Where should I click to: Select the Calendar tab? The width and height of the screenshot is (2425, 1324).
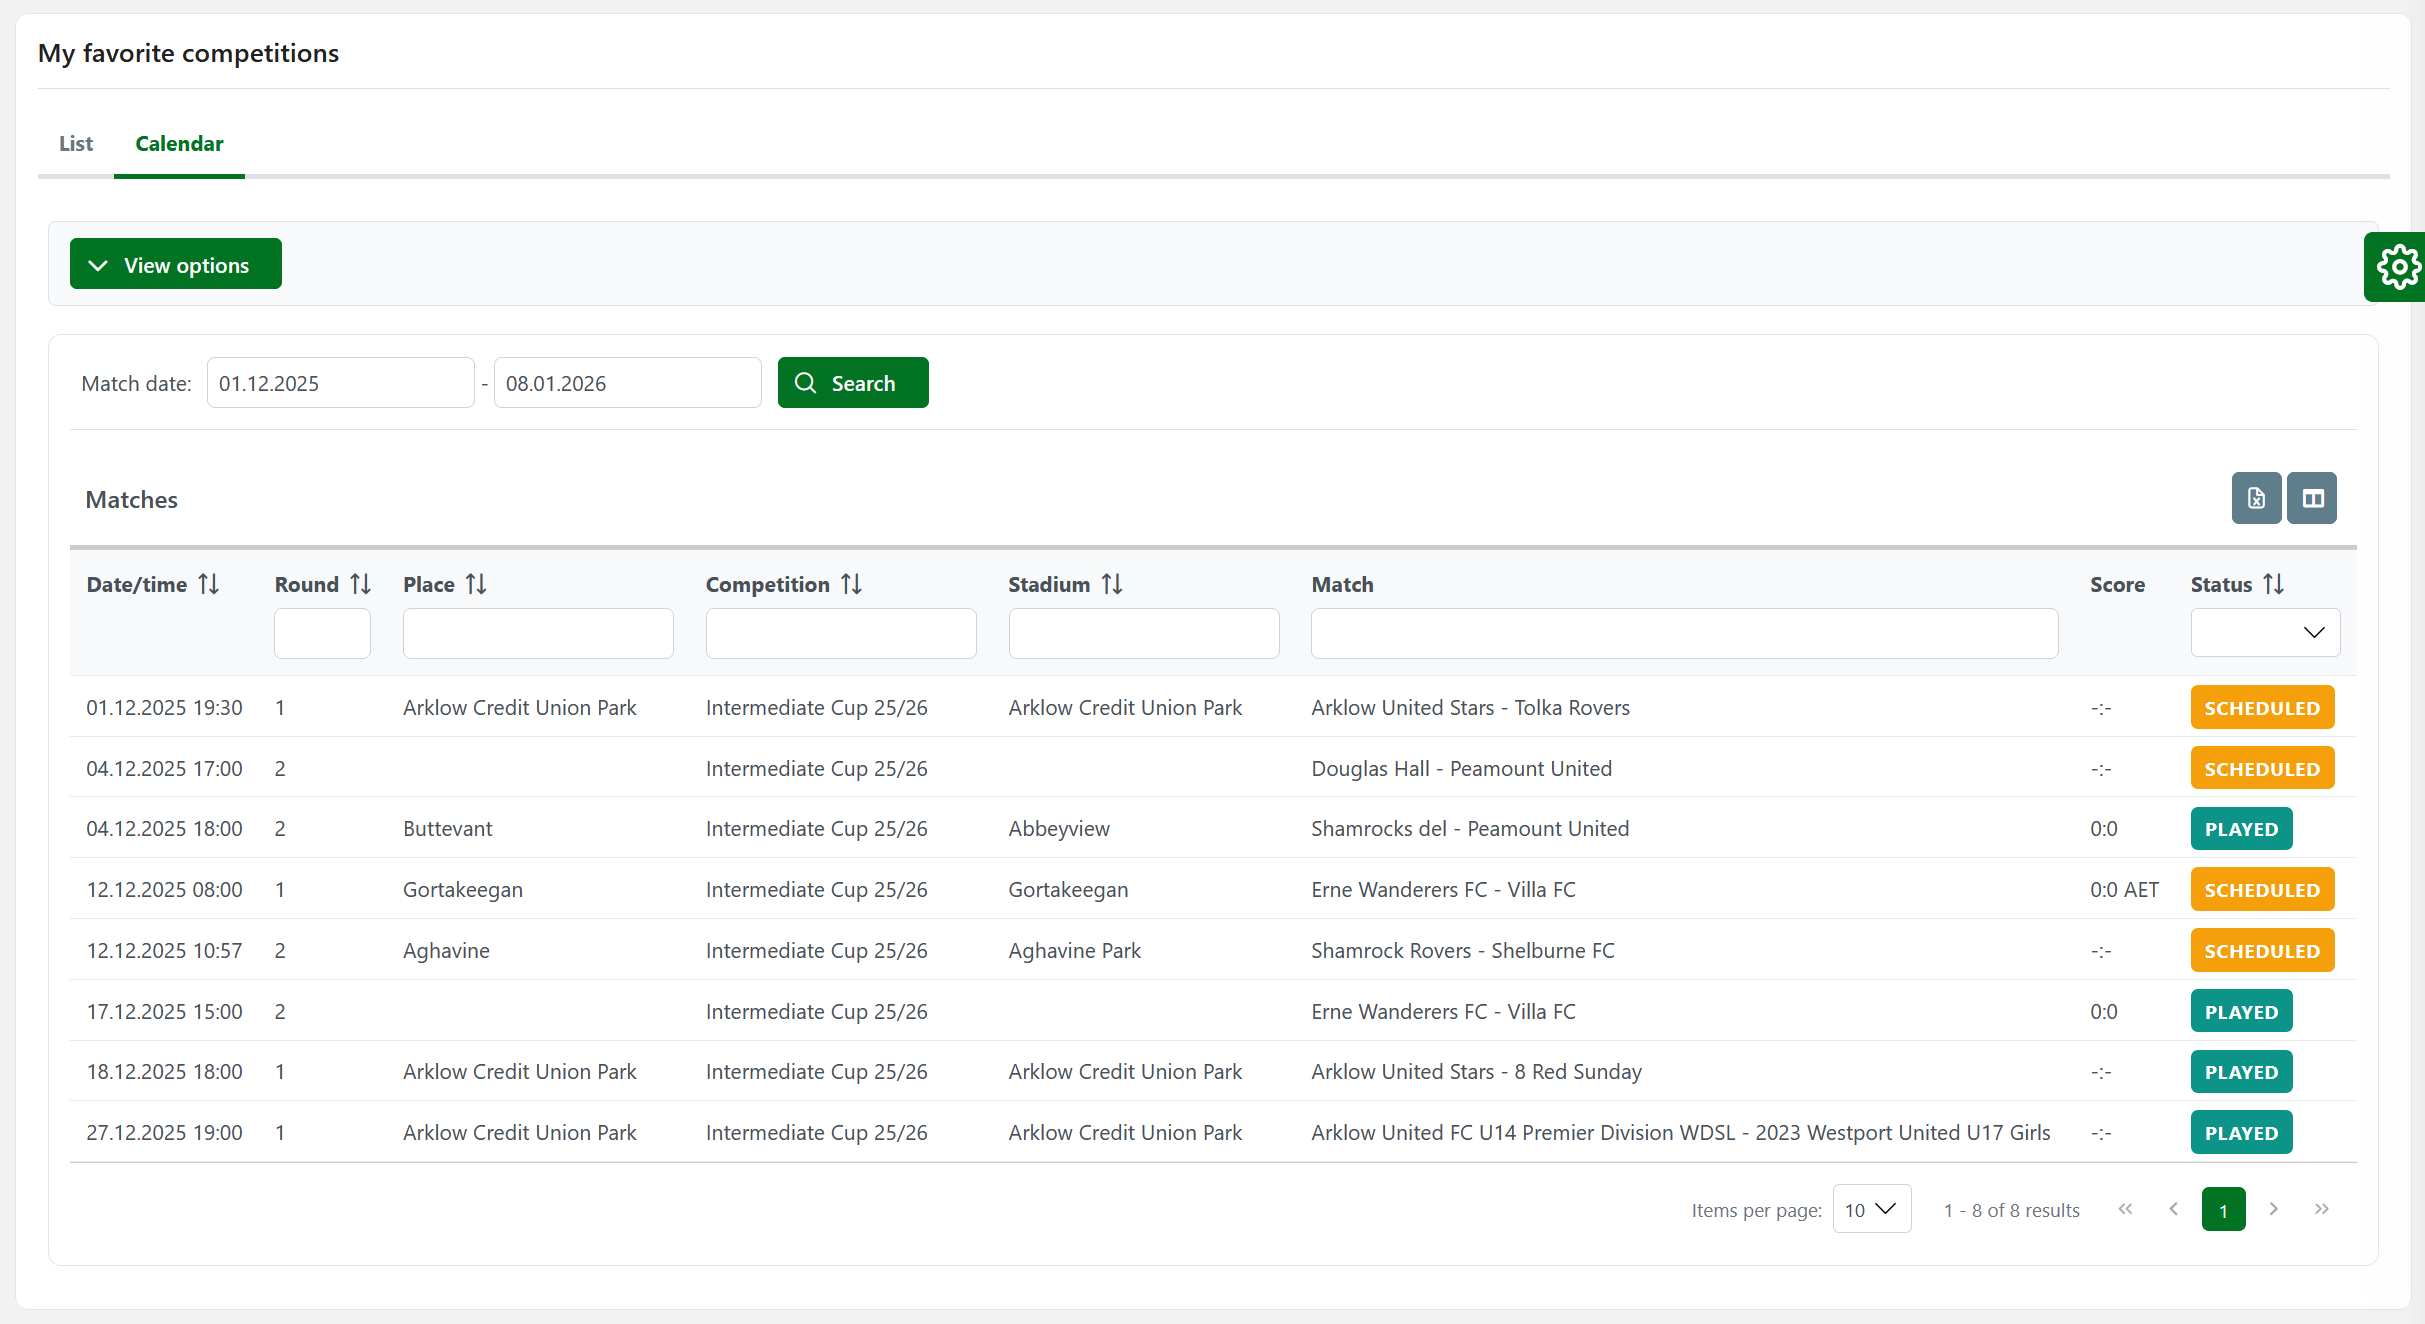coord(179,143)
